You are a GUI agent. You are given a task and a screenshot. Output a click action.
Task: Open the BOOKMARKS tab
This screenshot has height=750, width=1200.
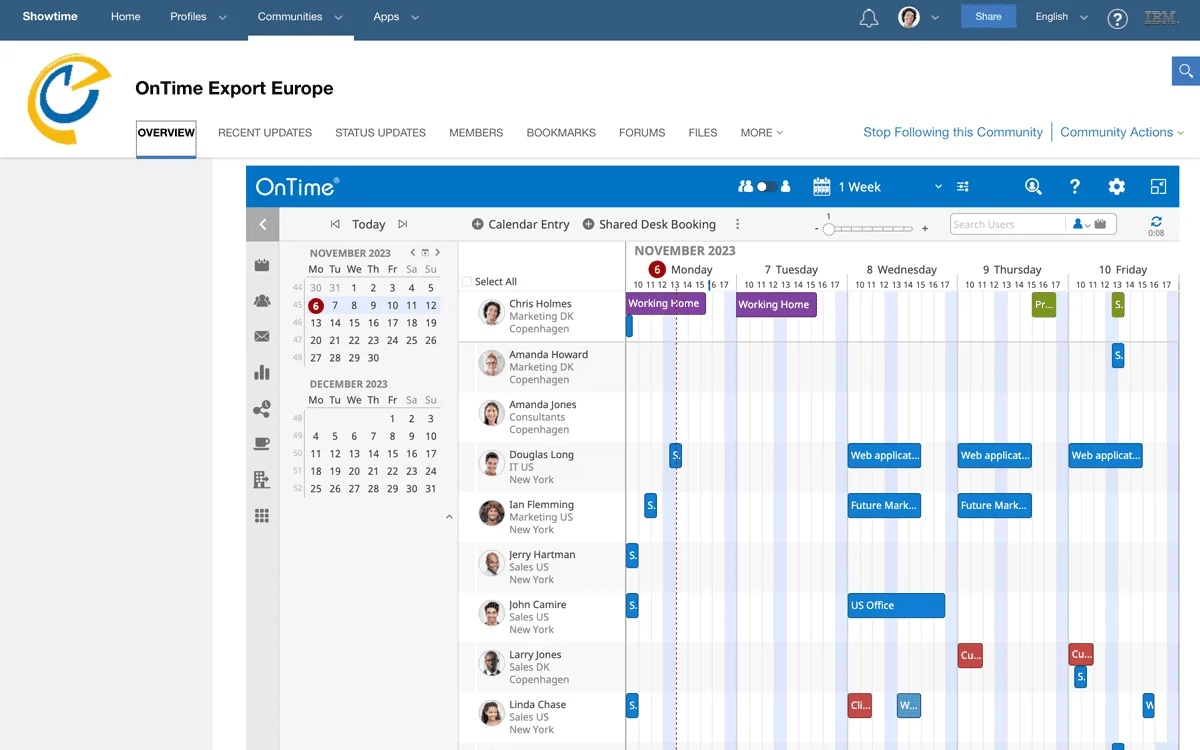561,133
